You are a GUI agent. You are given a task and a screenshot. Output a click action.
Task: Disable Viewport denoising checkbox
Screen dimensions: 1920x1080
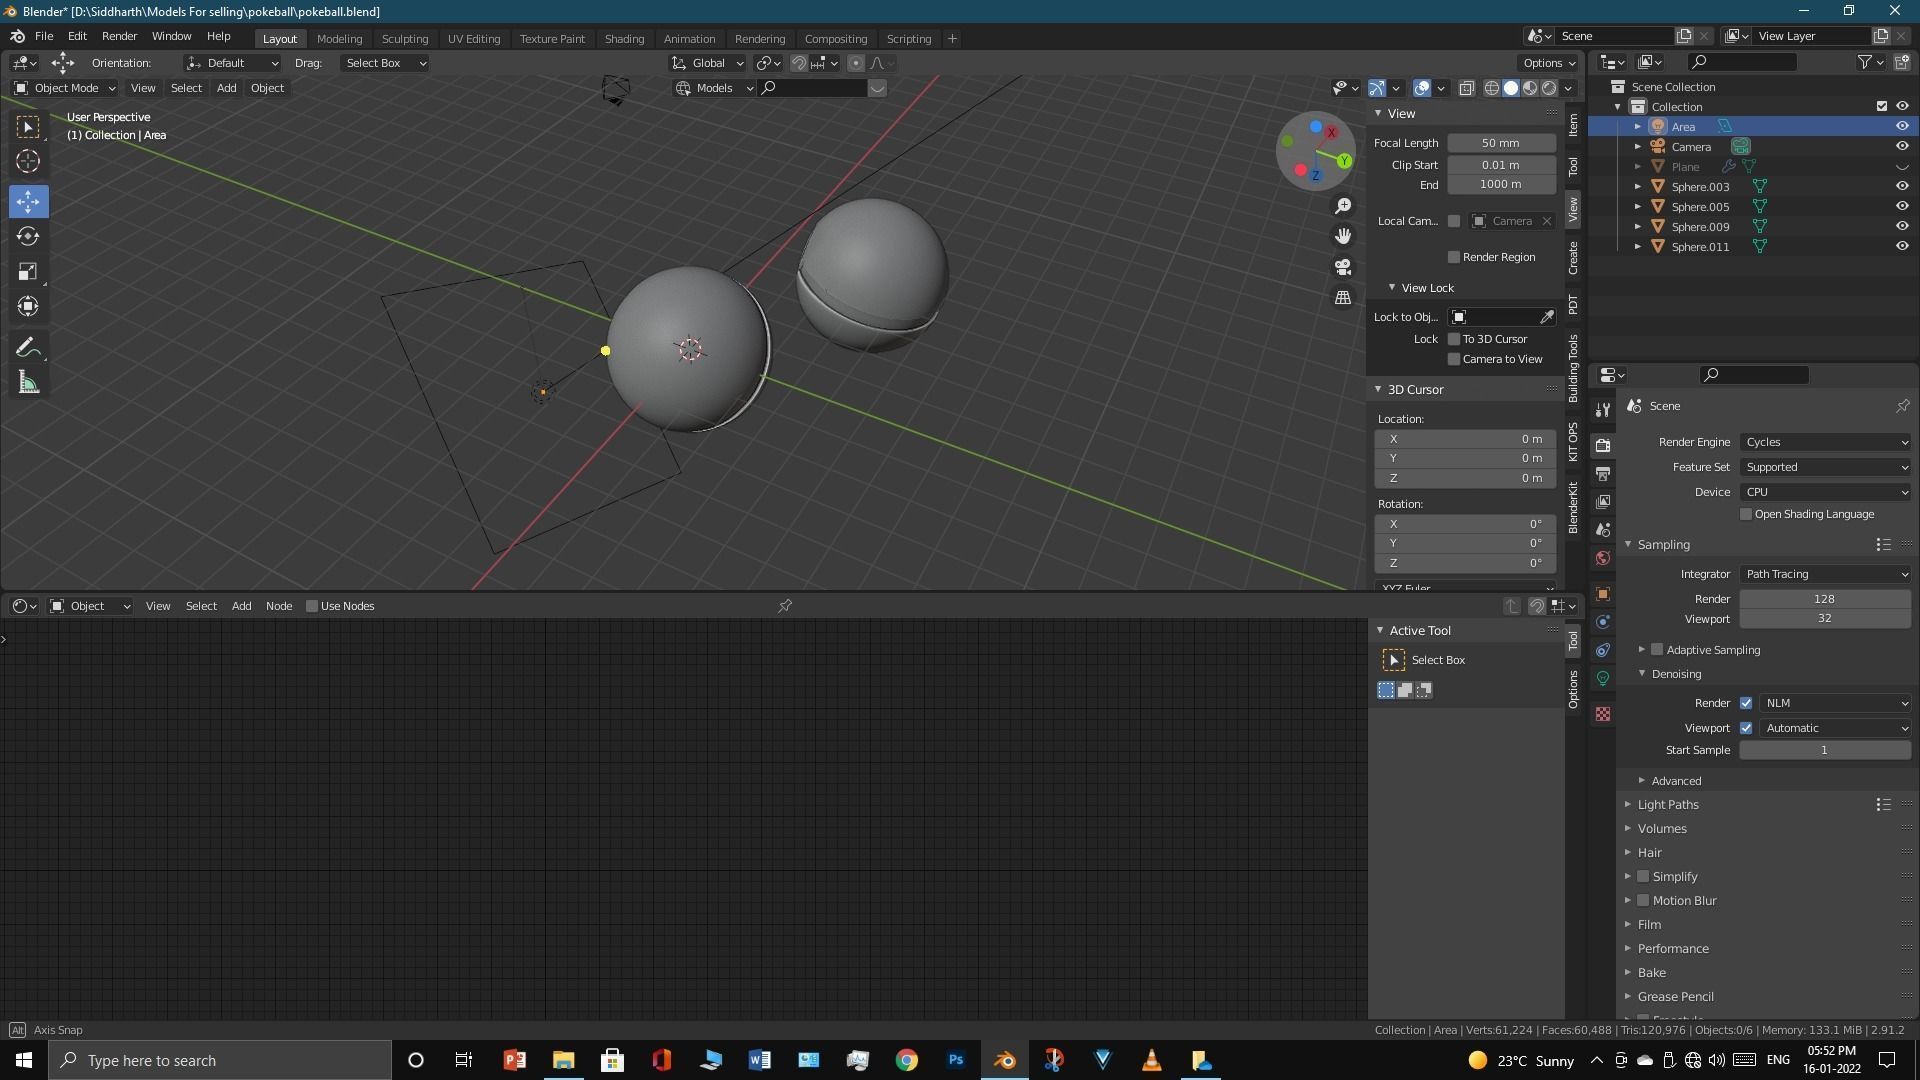click(1746, 728)
